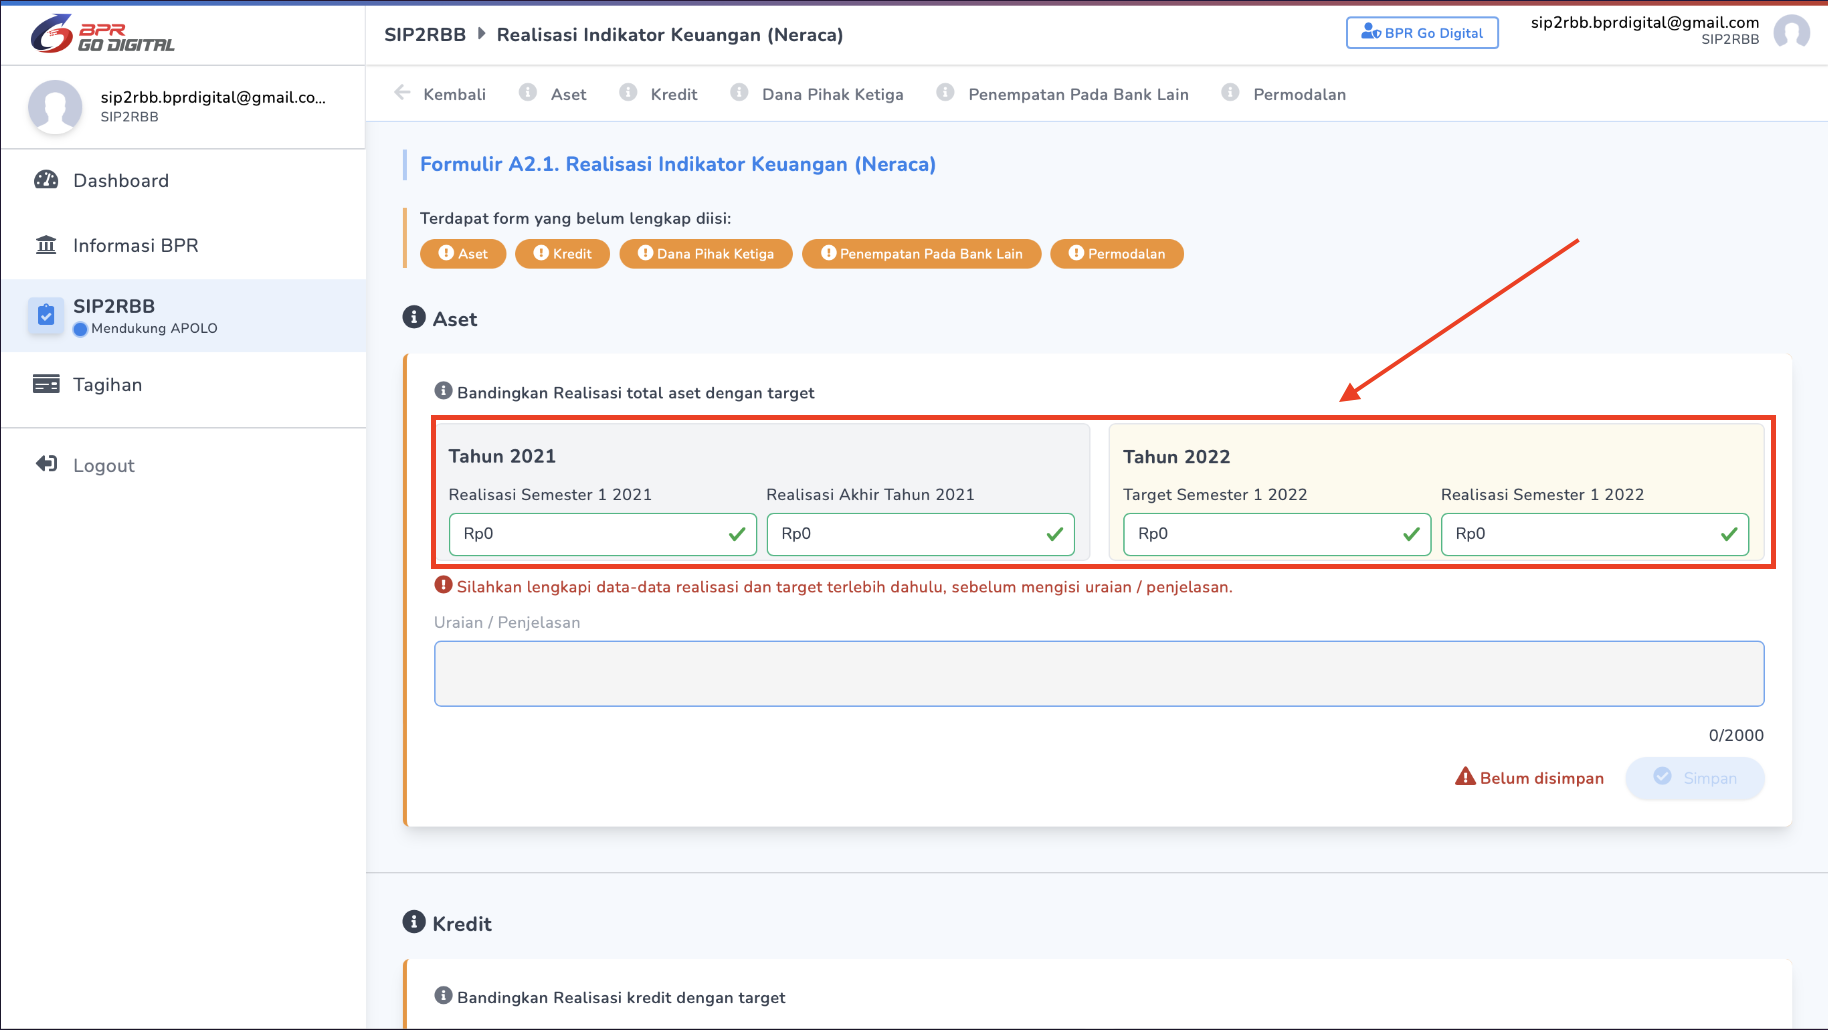1828x1030 pixels.
Task: Open Tagihan in the sidebar
Action: 183,384
